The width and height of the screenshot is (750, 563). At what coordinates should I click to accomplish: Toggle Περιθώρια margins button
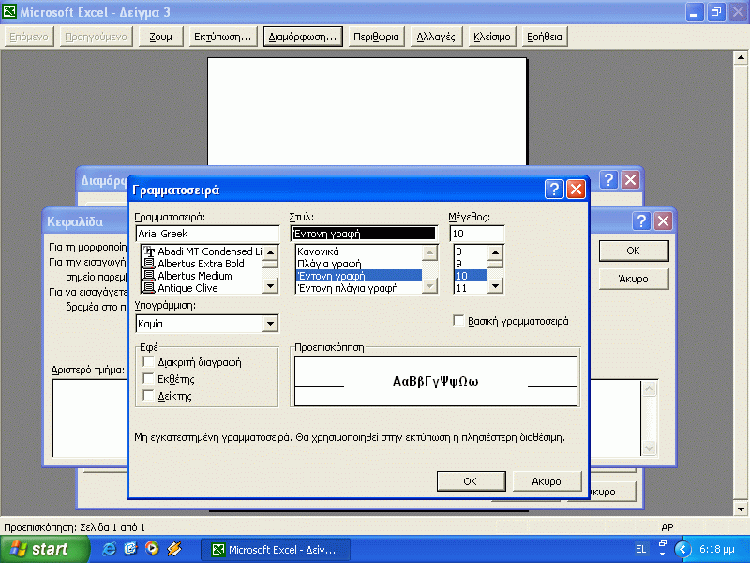(x=375, y=37)
